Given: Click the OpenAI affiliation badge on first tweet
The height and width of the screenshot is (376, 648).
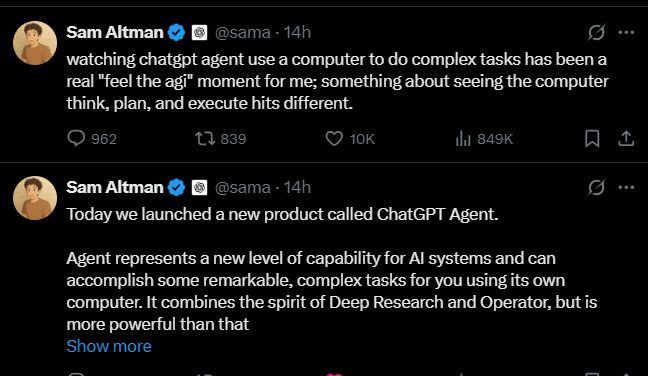Looking at the screenshot, I should [x=199, y=32].
